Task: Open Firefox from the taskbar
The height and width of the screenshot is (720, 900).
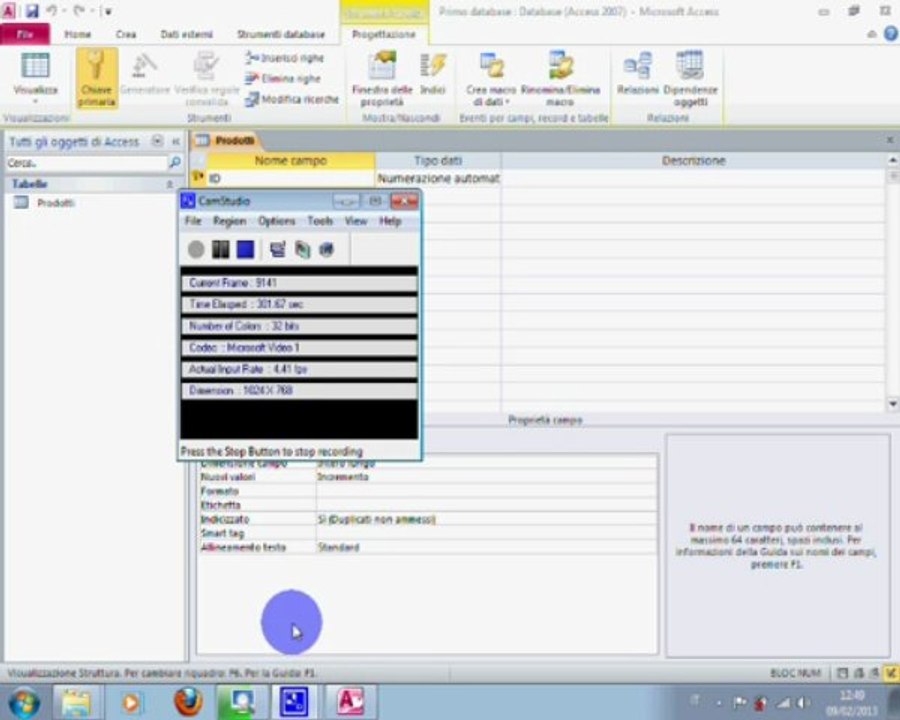Action: 187,702
